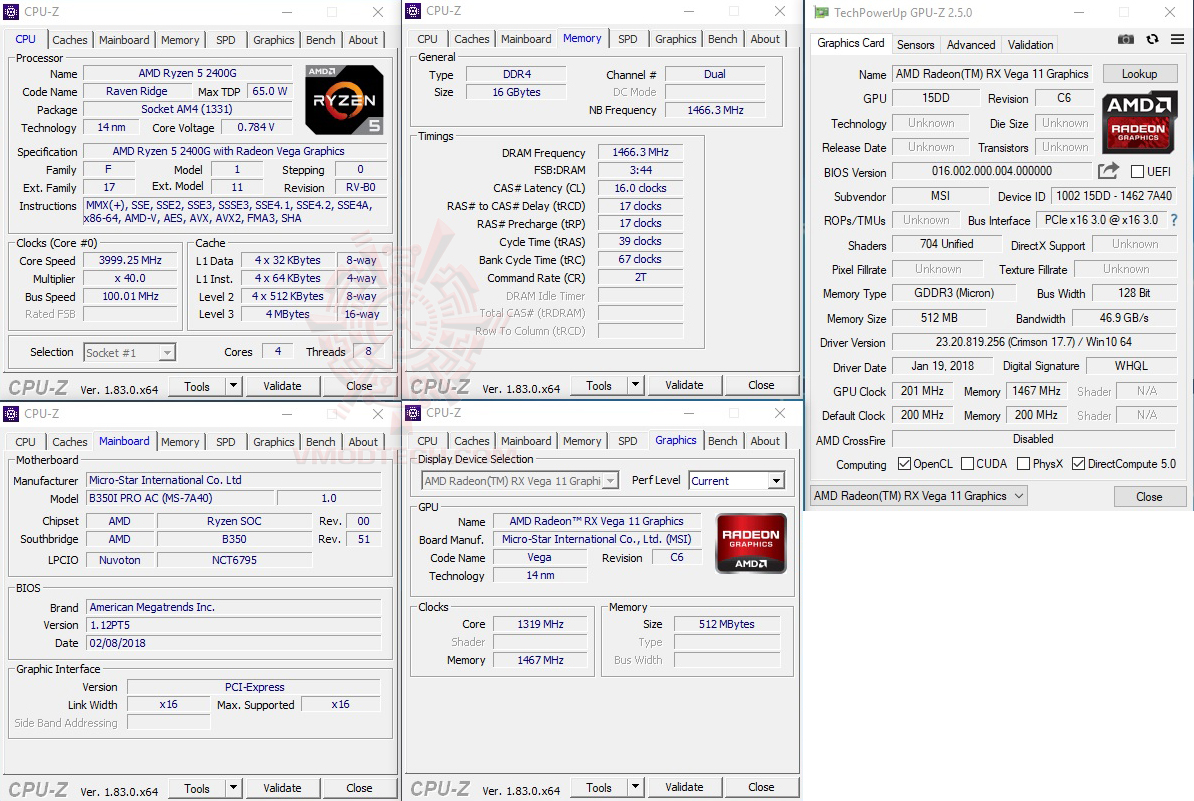The height and width of the screenshot is (801, 1194).
Task: Click the GPU-Z refresh icon
Action: pos(1152,40)
